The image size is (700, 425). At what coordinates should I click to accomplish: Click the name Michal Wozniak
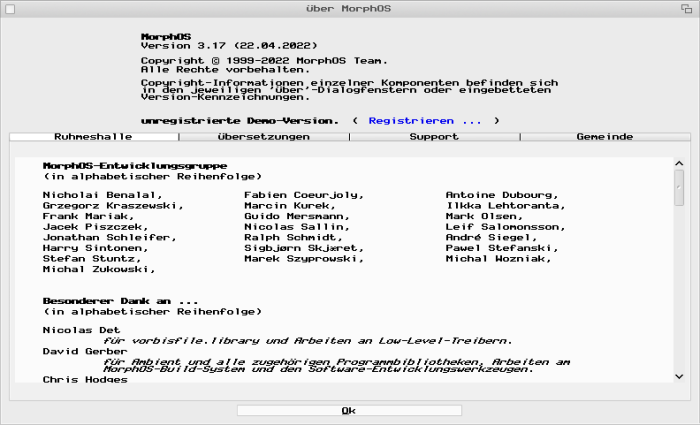click(x=496, y=259)
